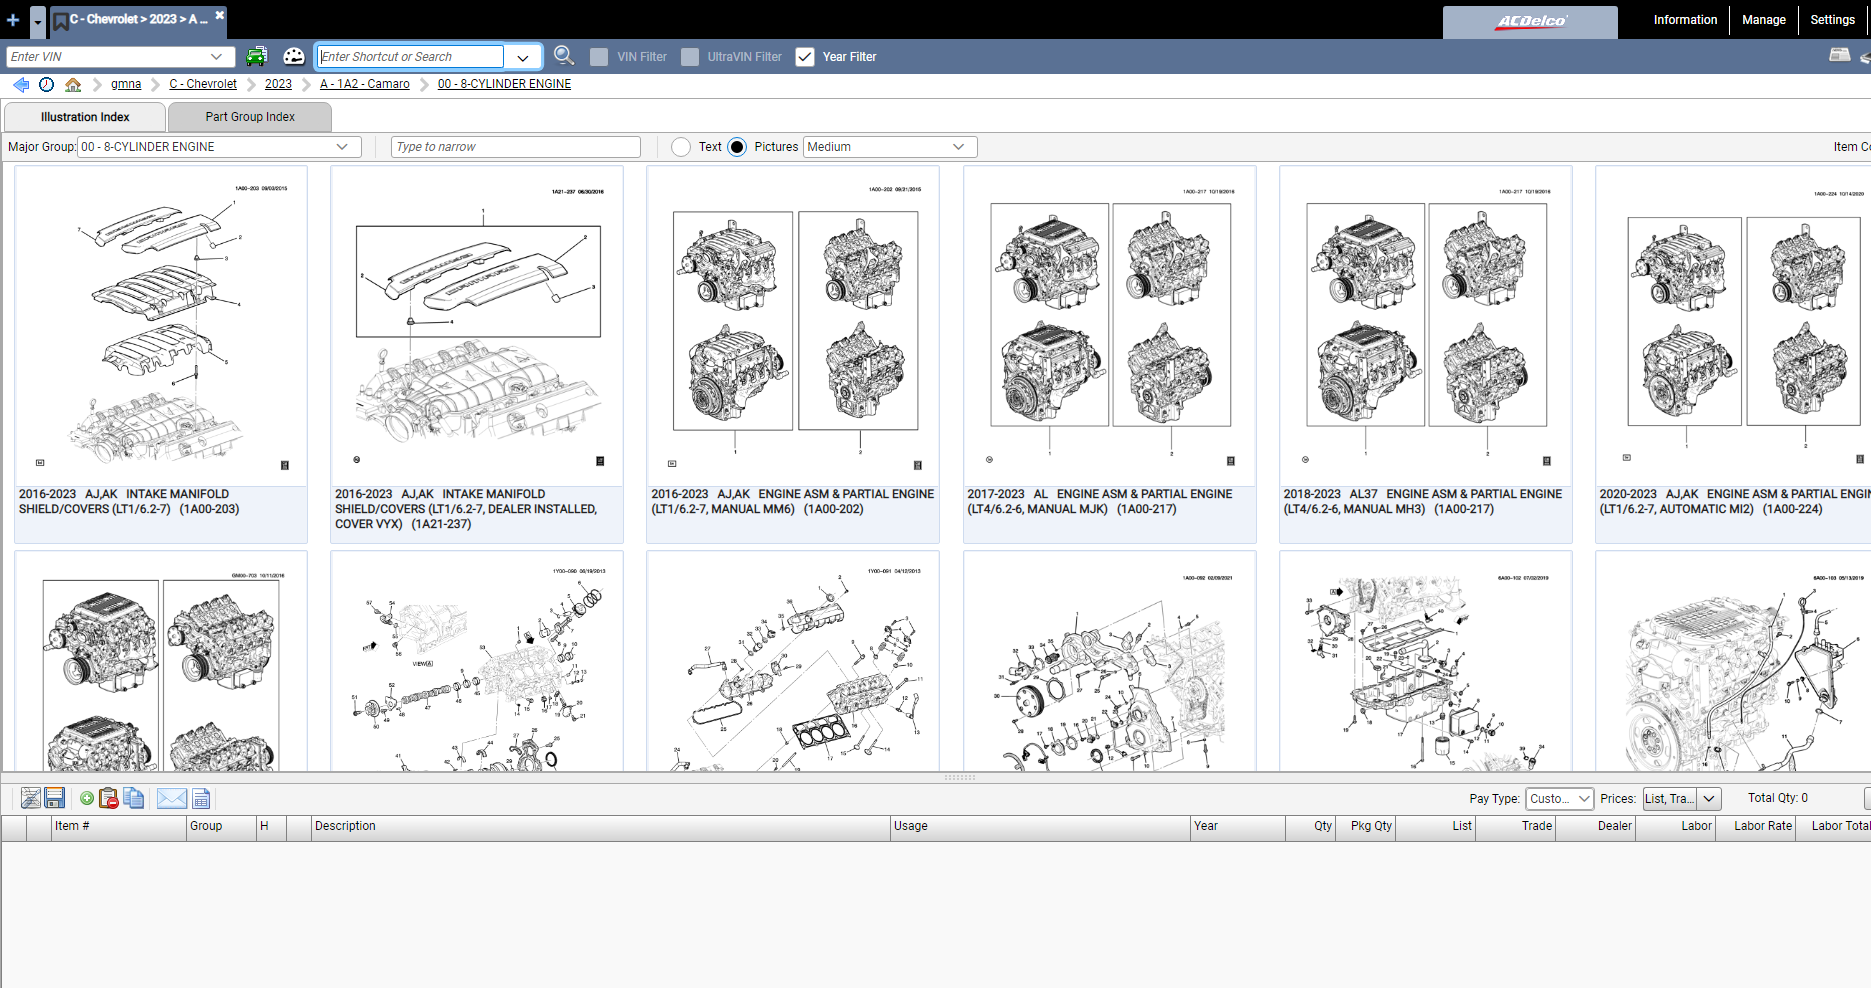This screenshot has height=988, width=1871.
Task: Select the Pictures view radio button
Action: (x=737, y=147)
